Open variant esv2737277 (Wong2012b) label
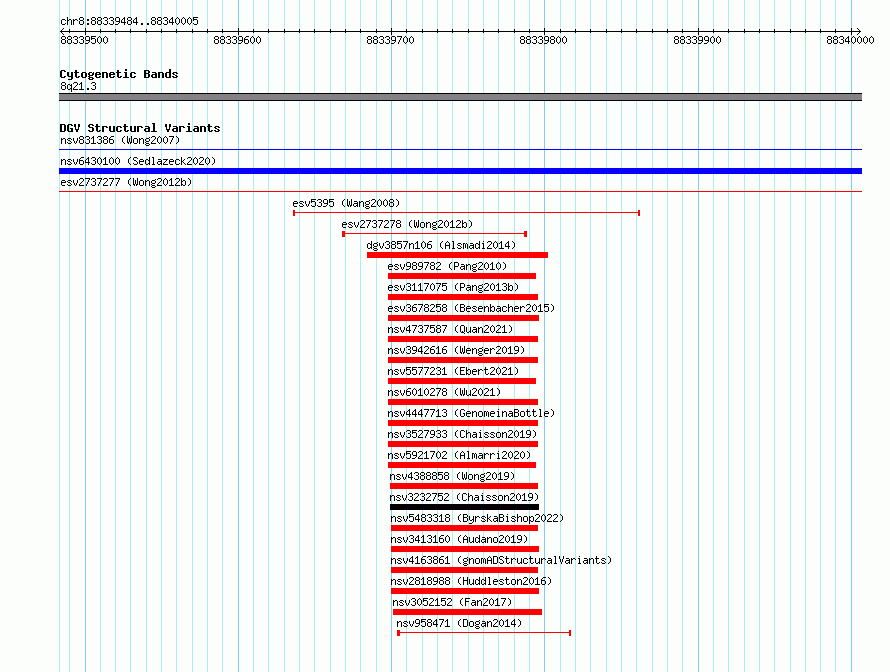This screenshot has width=890, height=672. pyautogui.click(x=126, y=182)
